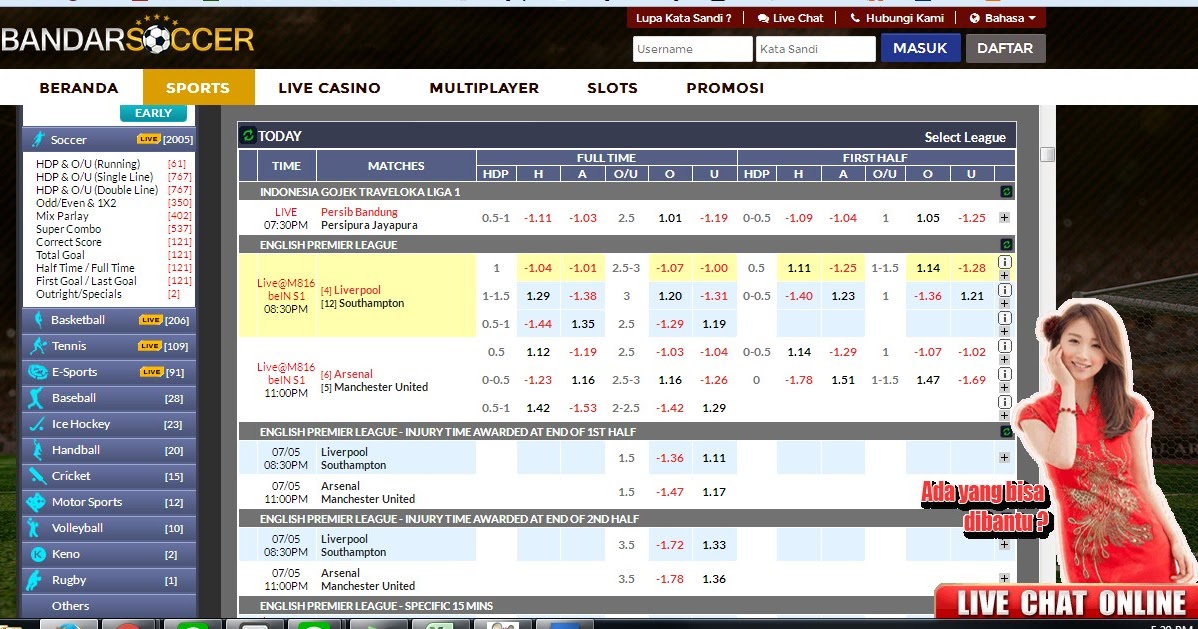The height and width of the screenshot is (629, 1198).
Task: Open the SLOTS tab
Action: tap(612, 88)
